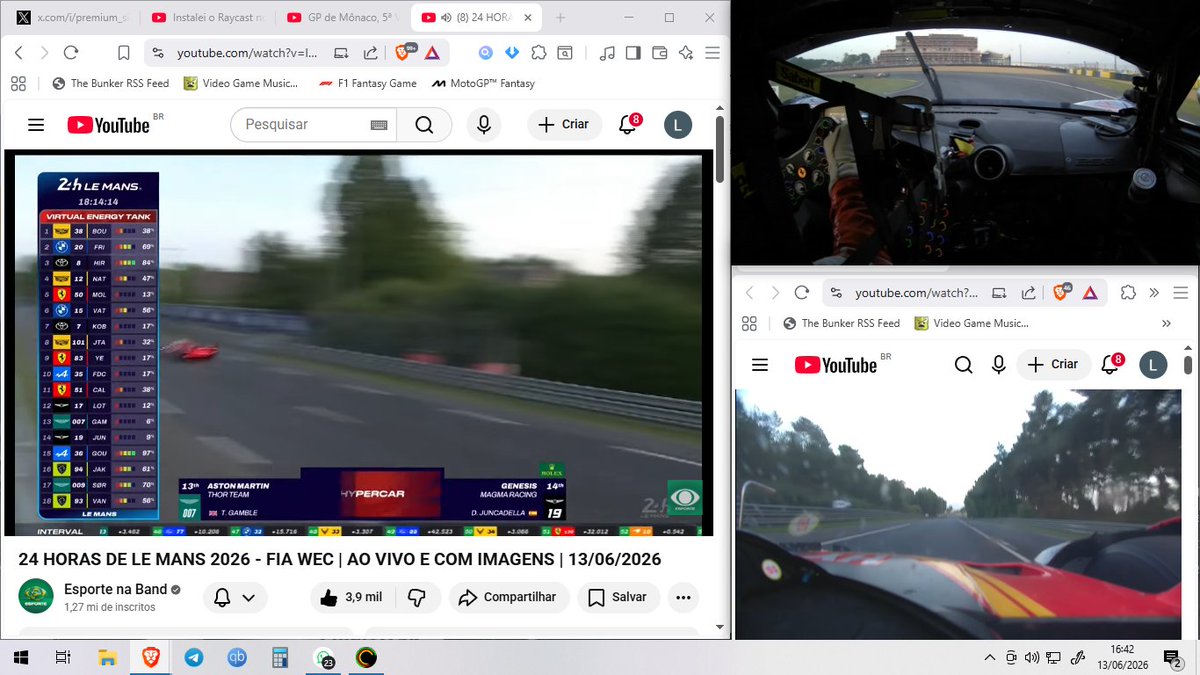Open account avatar L in right window
1200x675 pixels.
[x=1153, y=365]
